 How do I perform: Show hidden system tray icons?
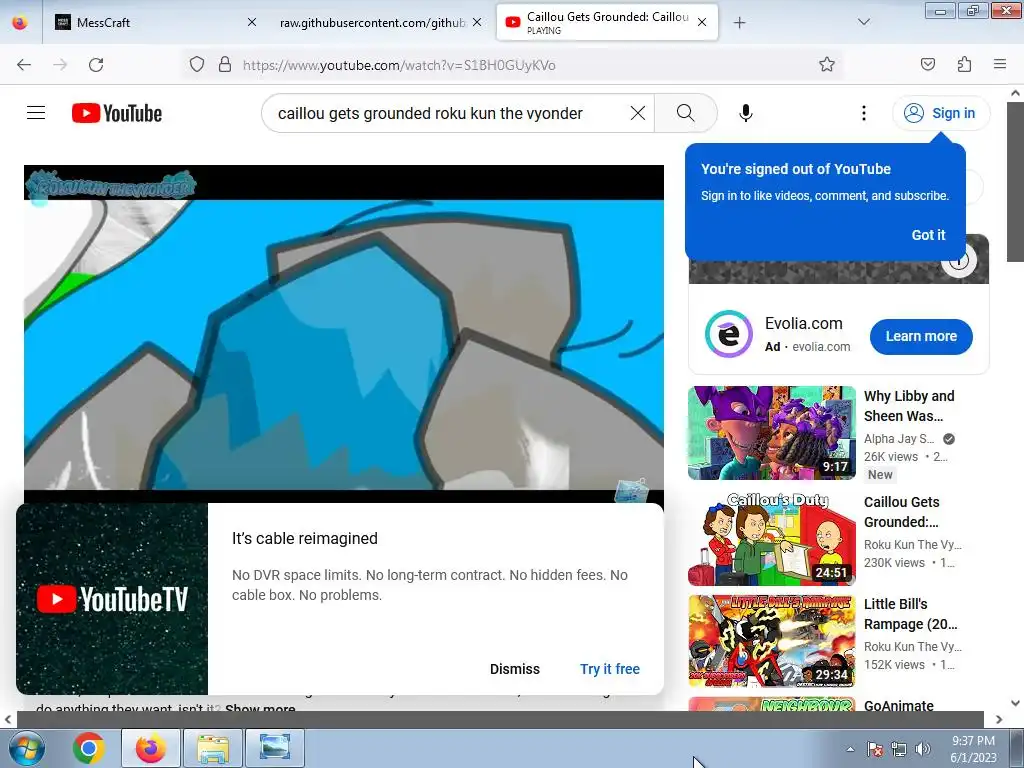point(850,749)
